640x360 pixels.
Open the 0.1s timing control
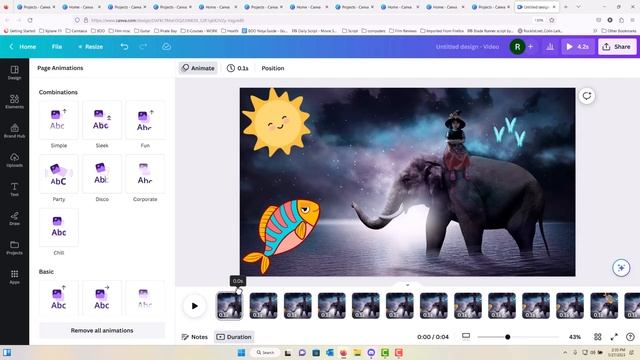click(x=238, y=68)
